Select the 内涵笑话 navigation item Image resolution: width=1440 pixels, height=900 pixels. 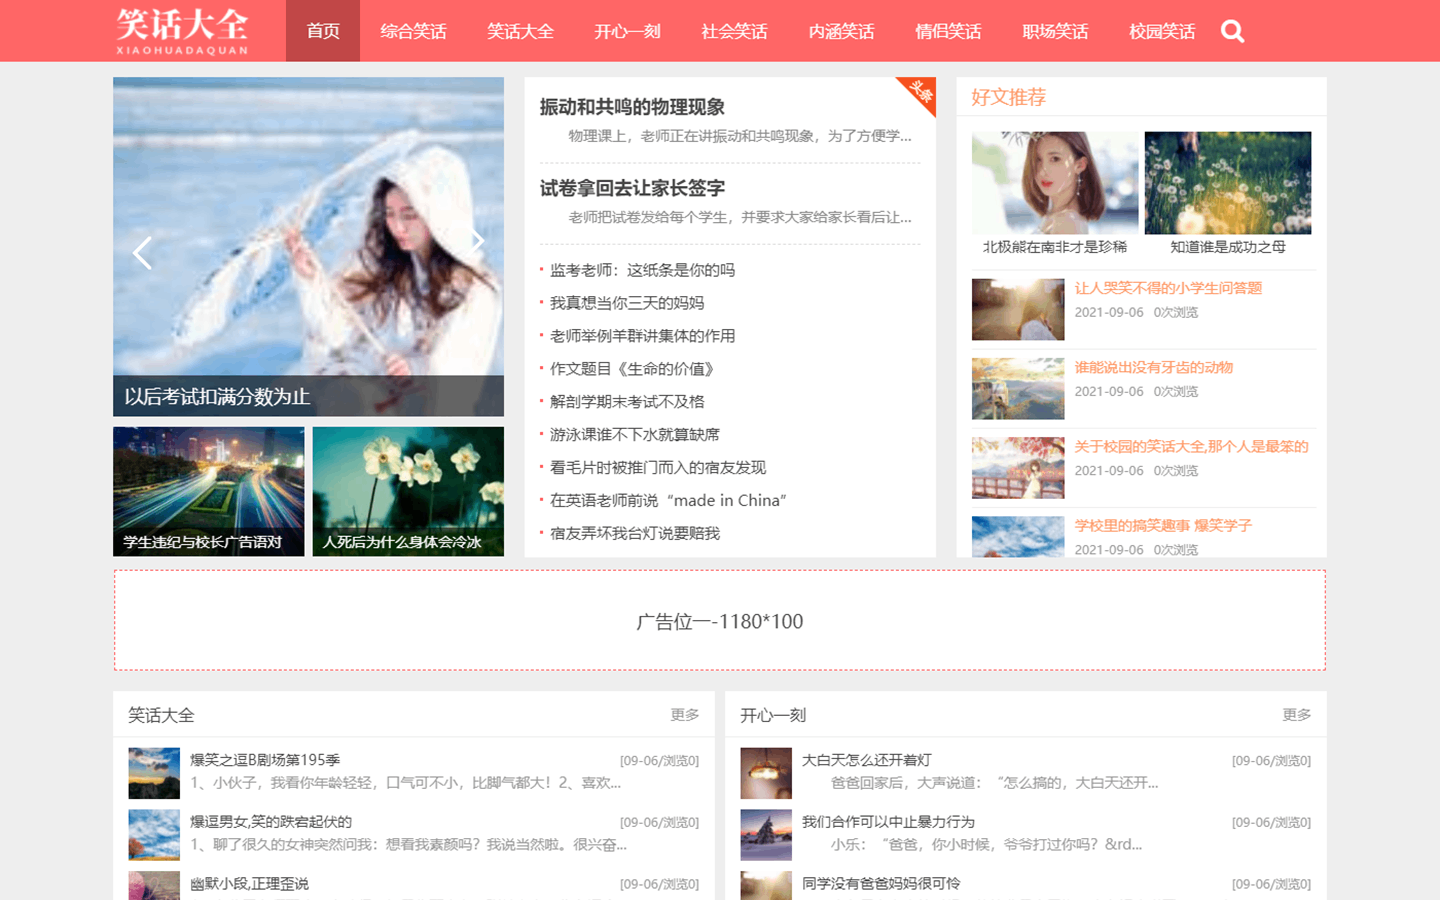[x=841, y=31]
